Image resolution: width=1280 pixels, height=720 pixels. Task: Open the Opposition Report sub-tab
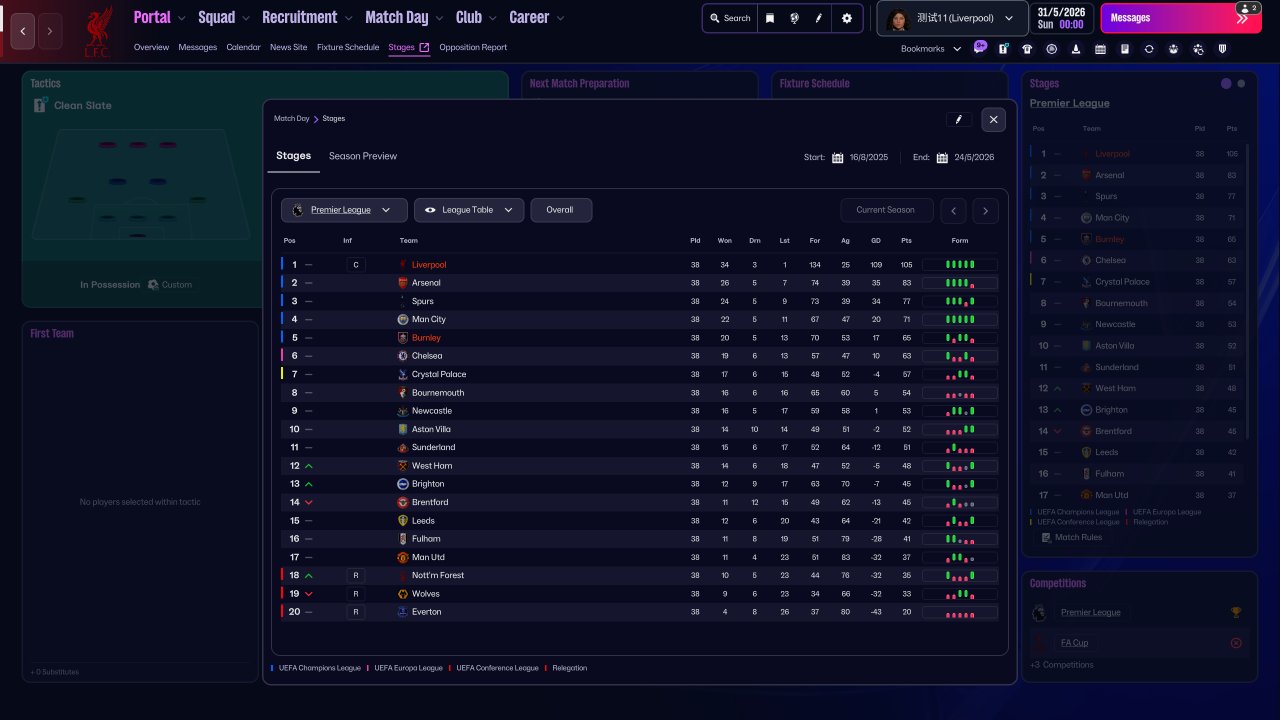click(473, 47)
